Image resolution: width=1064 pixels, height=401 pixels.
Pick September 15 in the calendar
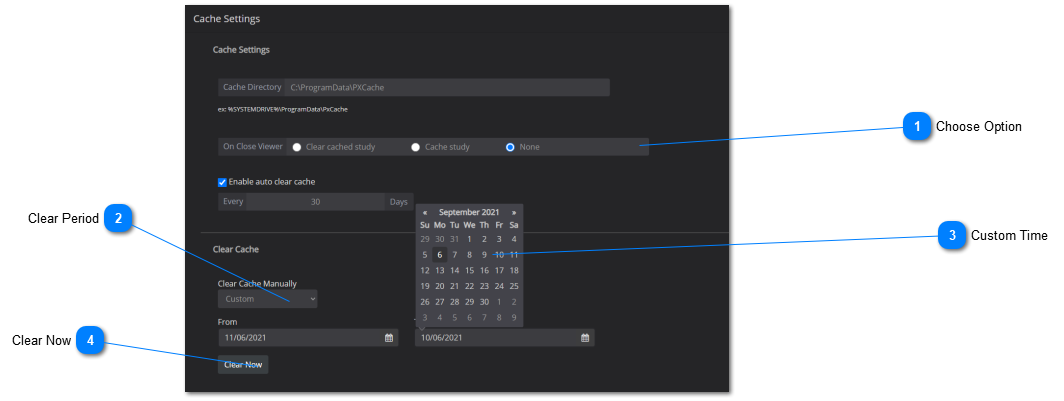[x=469, y=270]
